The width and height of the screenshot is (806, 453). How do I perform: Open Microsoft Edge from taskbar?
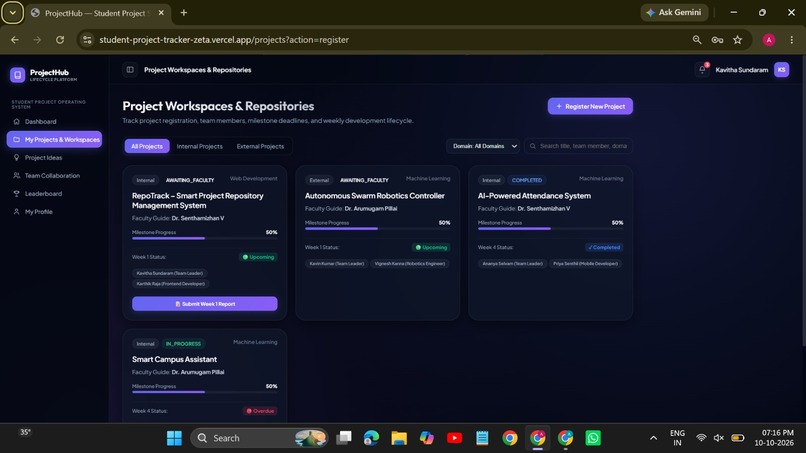click(371, 438)
